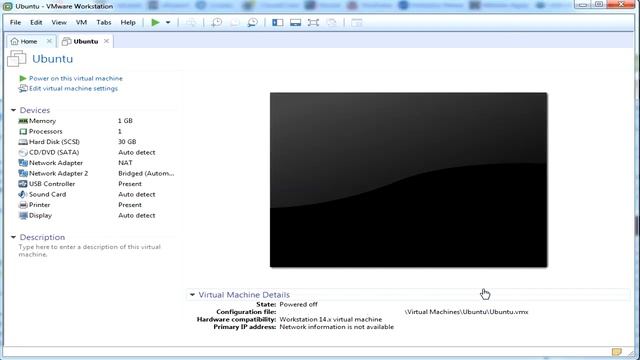Click the Memory device icon
Image resolution: width=640 pixels, height=360 pixels.
pyautogui.click(x=23, y=121)
